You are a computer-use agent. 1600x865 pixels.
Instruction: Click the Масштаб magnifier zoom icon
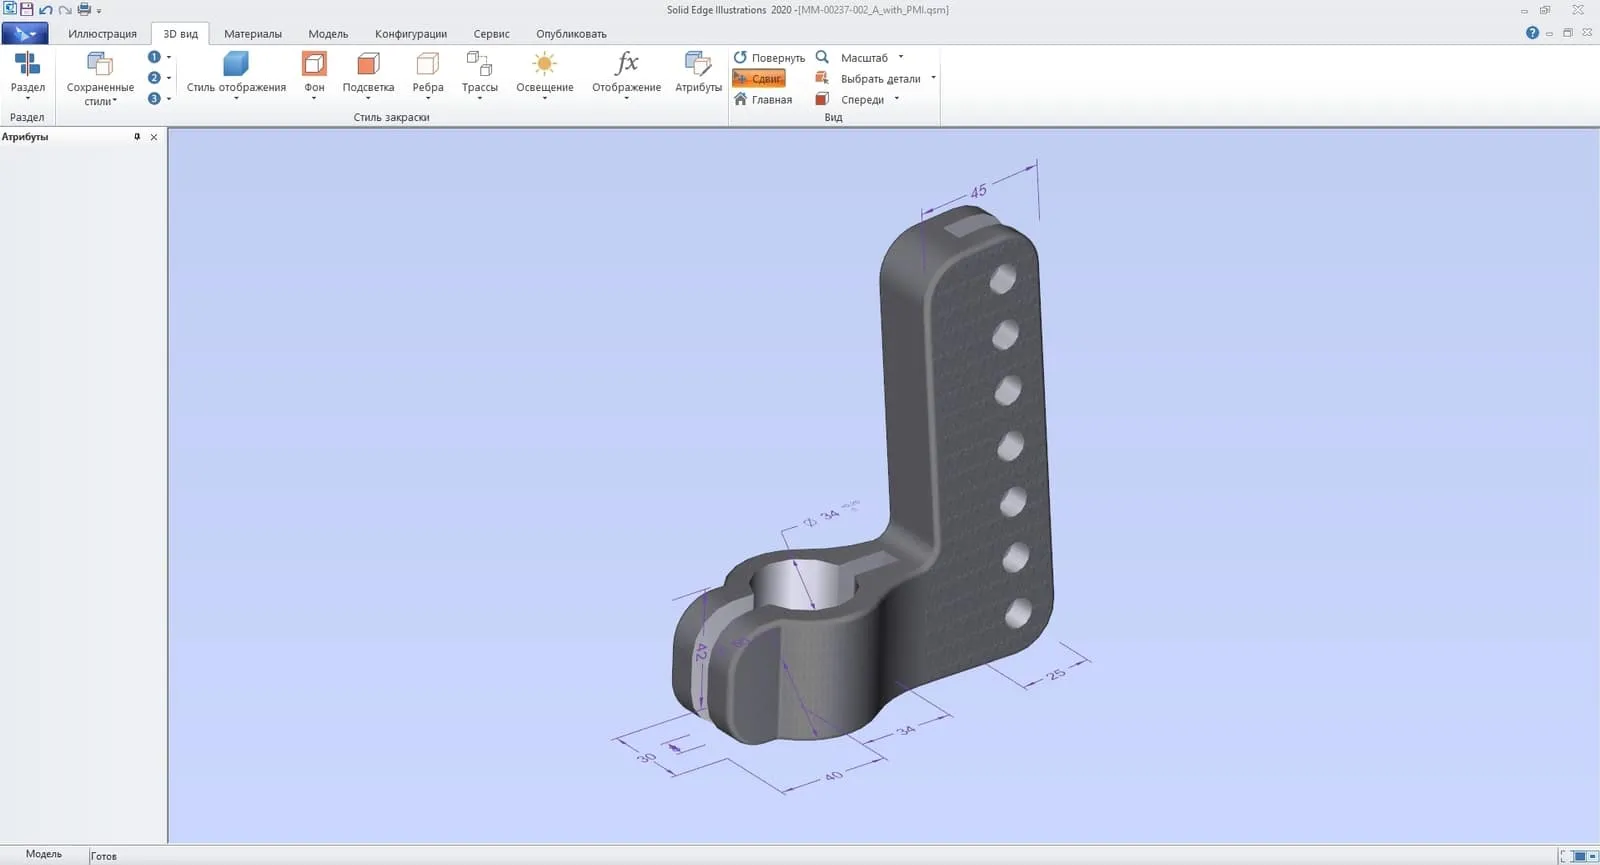click(823, 57)
